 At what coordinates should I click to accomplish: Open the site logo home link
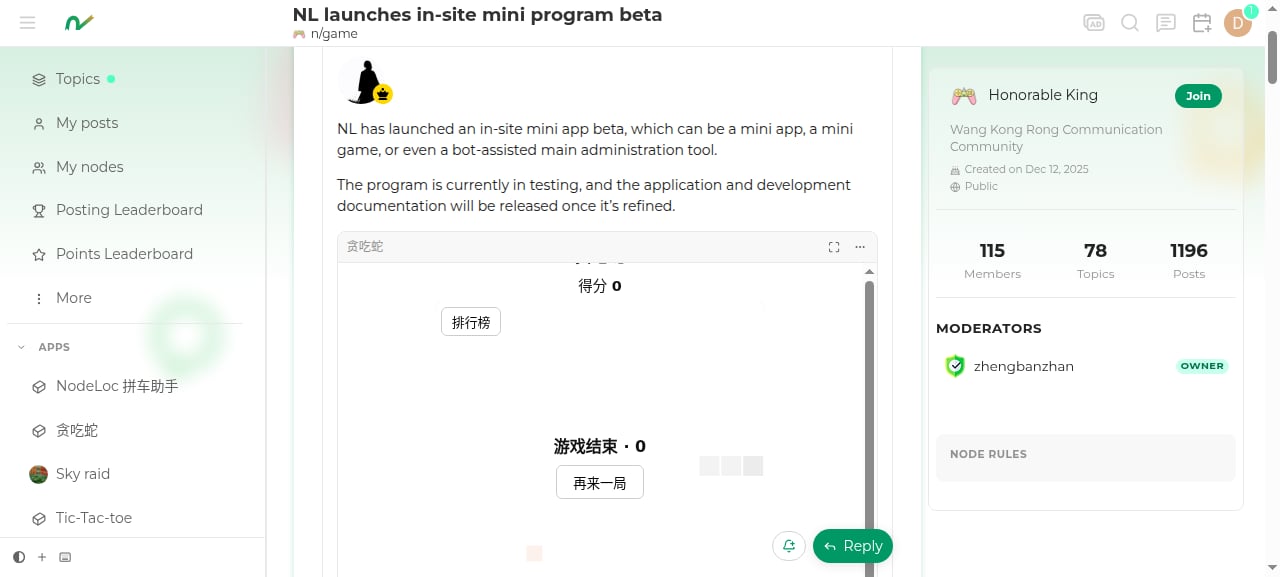click(x=79, y=23)
